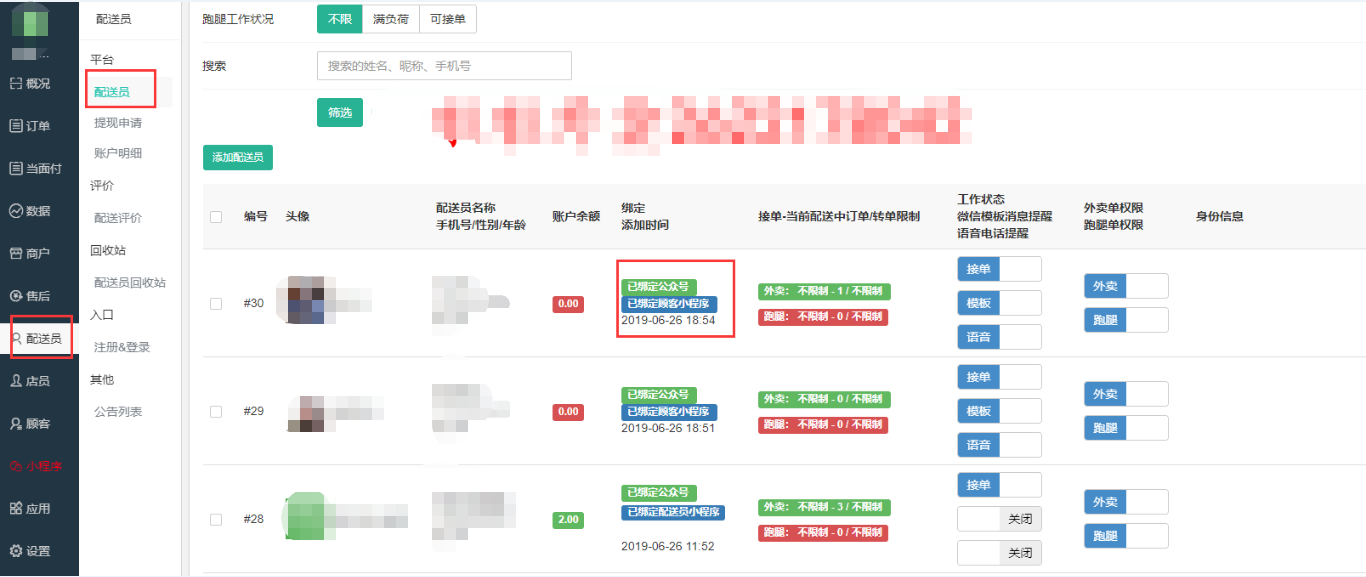Toggle the 跑腿 permission switch in row #29
Screen dimensions: 1366x577
(x=1126, y=428)
